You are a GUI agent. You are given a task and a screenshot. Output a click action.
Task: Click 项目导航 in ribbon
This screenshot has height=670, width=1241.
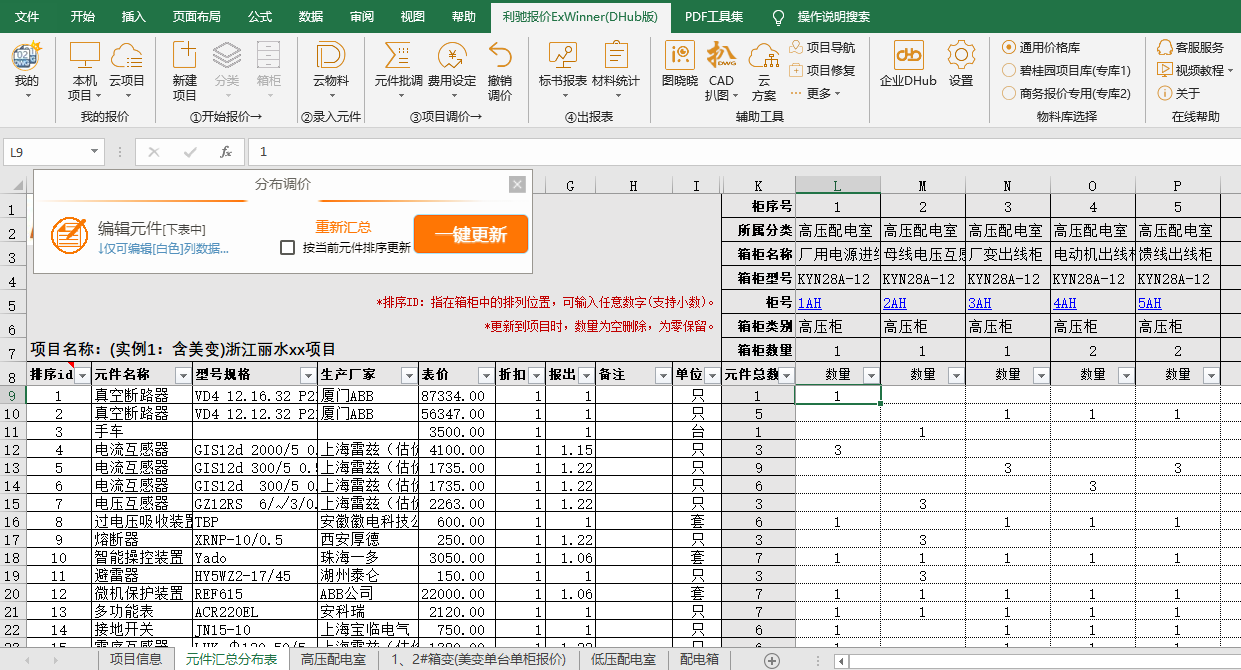click(822, 48)
